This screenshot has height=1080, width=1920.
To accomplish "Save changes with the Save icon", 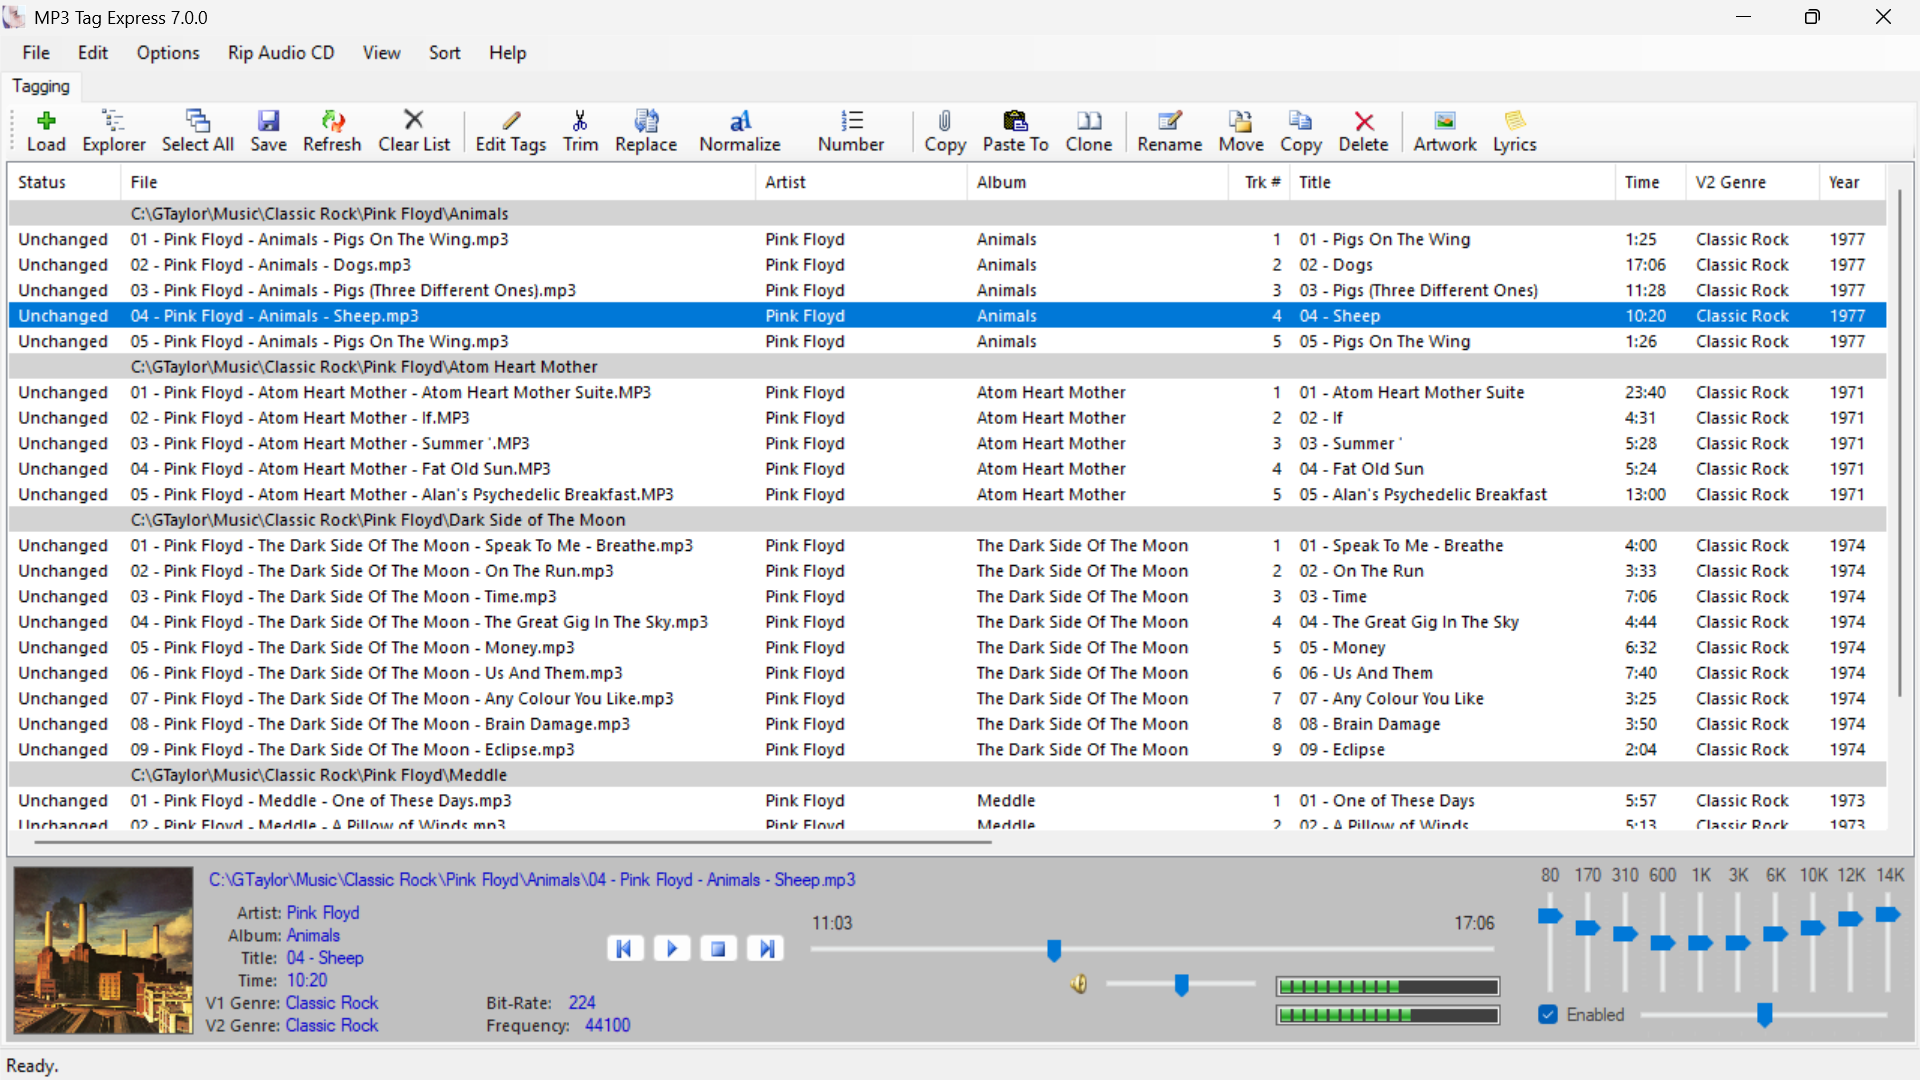I will point(268,131).
